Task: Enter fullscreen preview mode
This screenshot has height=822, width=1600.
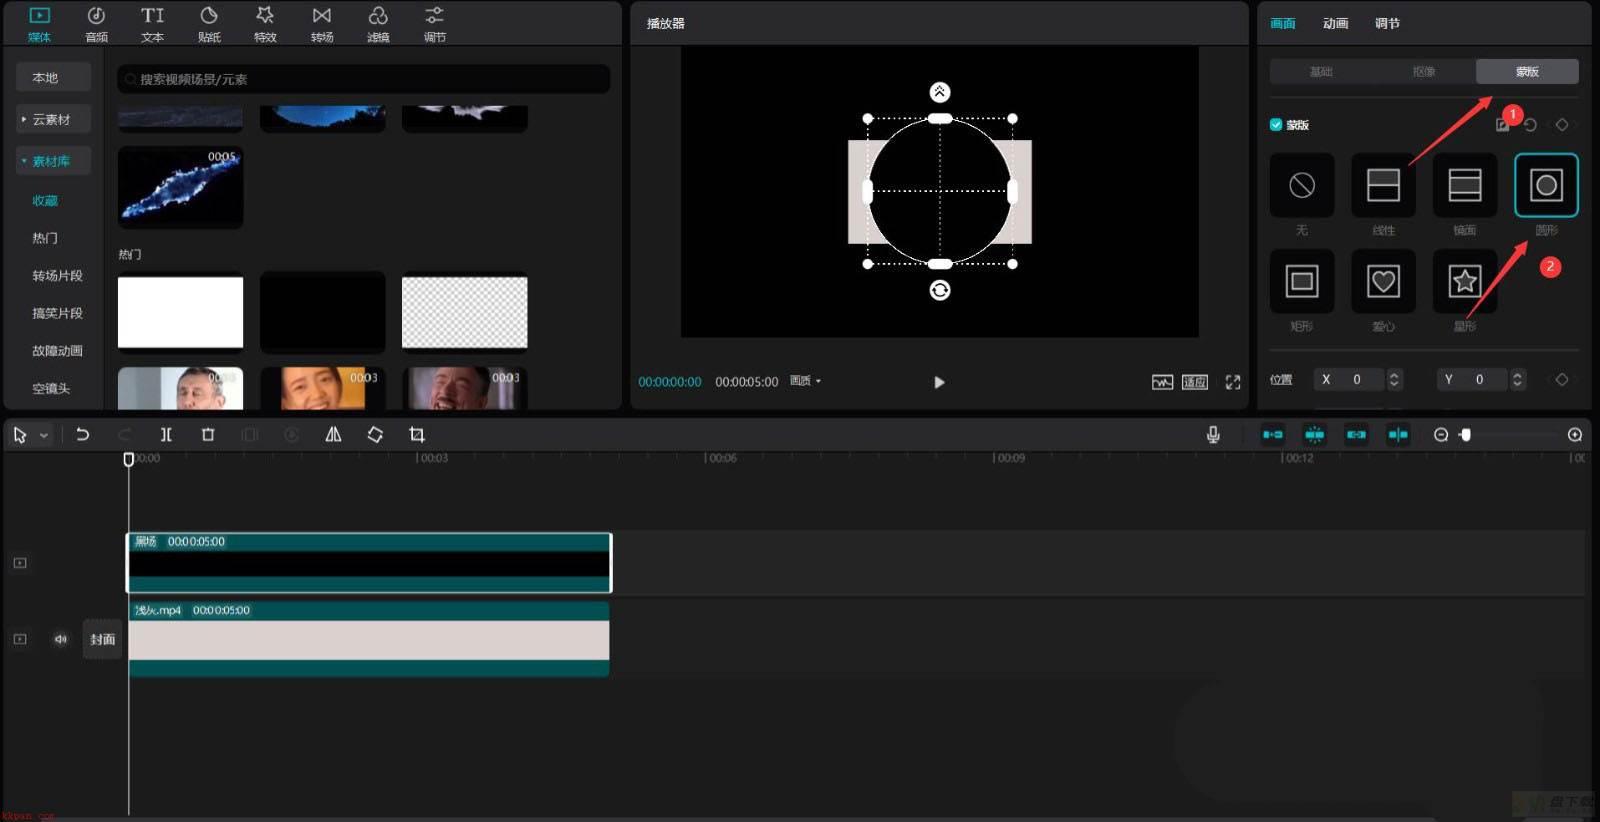Action: (x=1233, y=382)
